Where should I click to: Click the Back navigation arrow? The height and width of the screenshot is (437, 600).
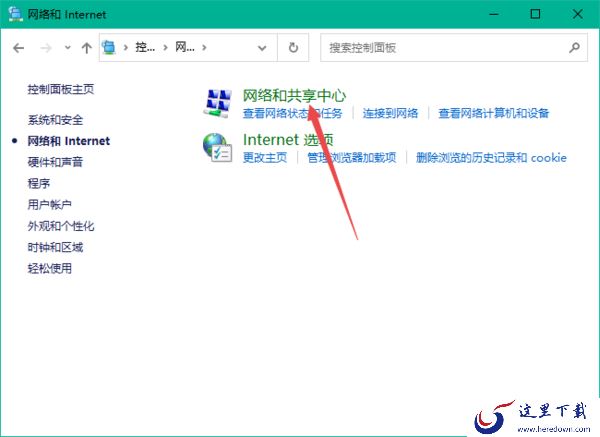18,48
